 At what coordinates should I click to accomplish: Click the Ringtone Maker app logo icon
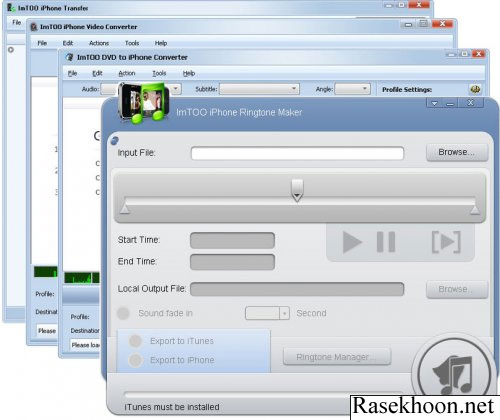point(143,103)
